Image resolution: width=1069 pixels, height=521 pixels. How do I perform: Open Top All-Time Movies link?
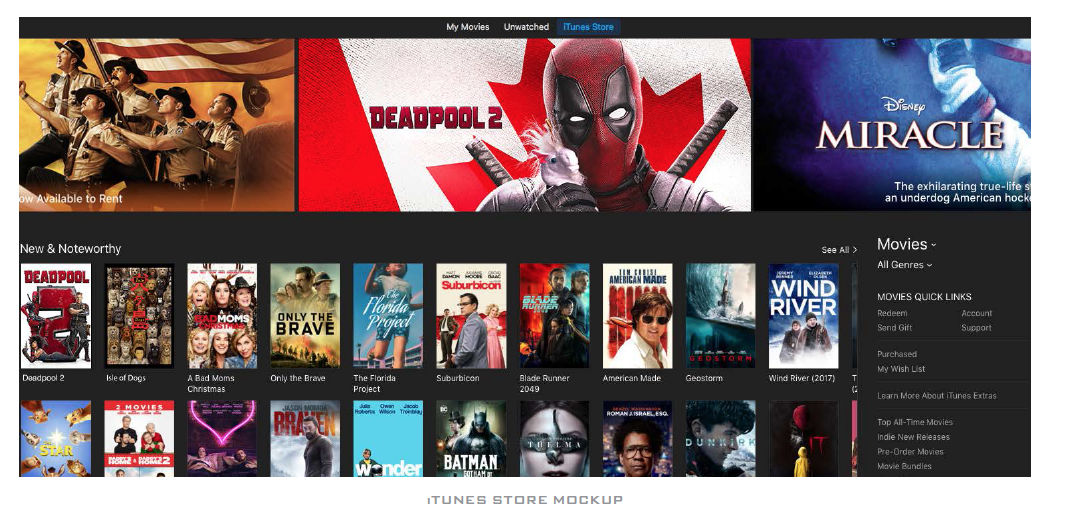click(x=916, y=422)
